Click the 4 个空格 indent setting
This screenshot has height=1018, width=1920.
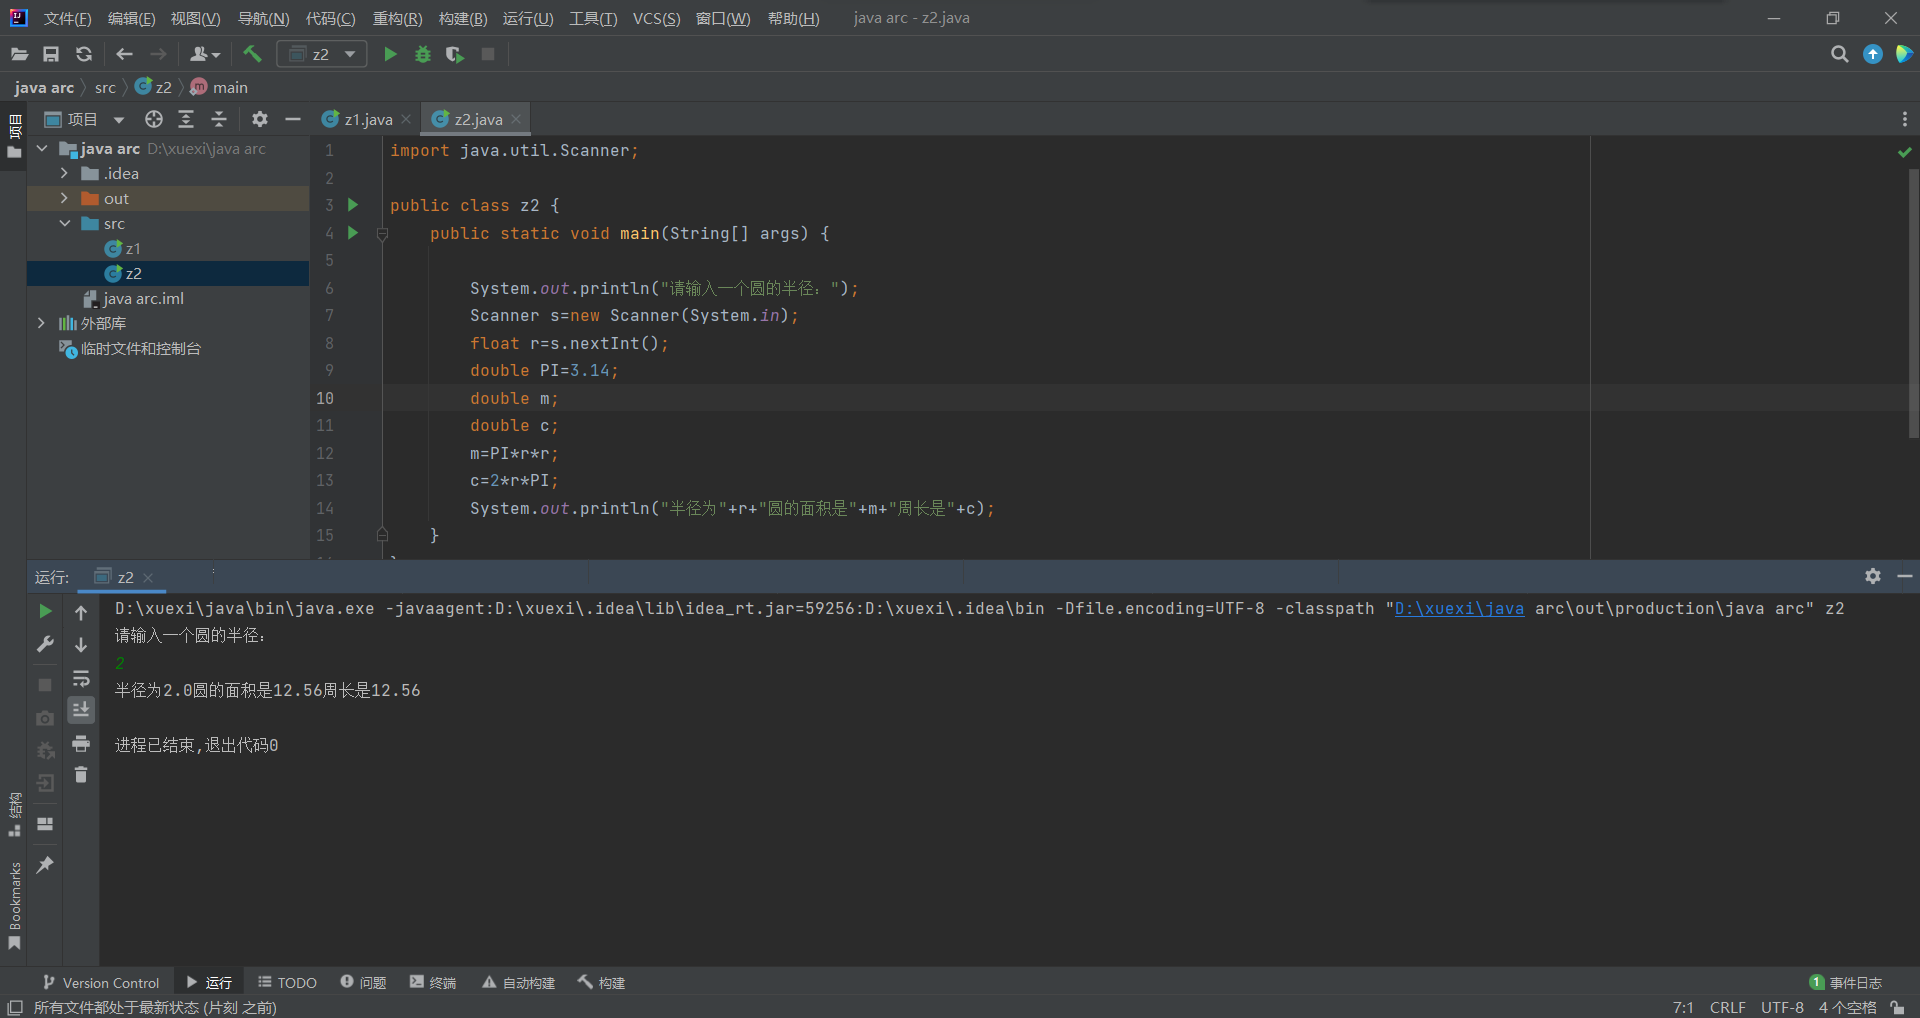pos(1847,1007)
